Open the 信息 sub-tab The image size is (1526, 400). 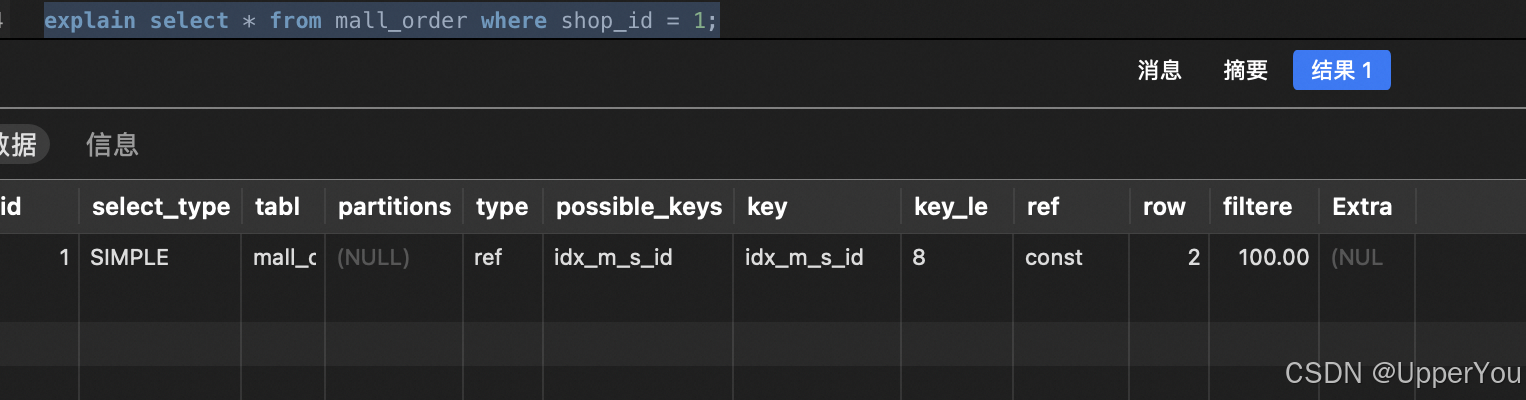tap(112, 144)
